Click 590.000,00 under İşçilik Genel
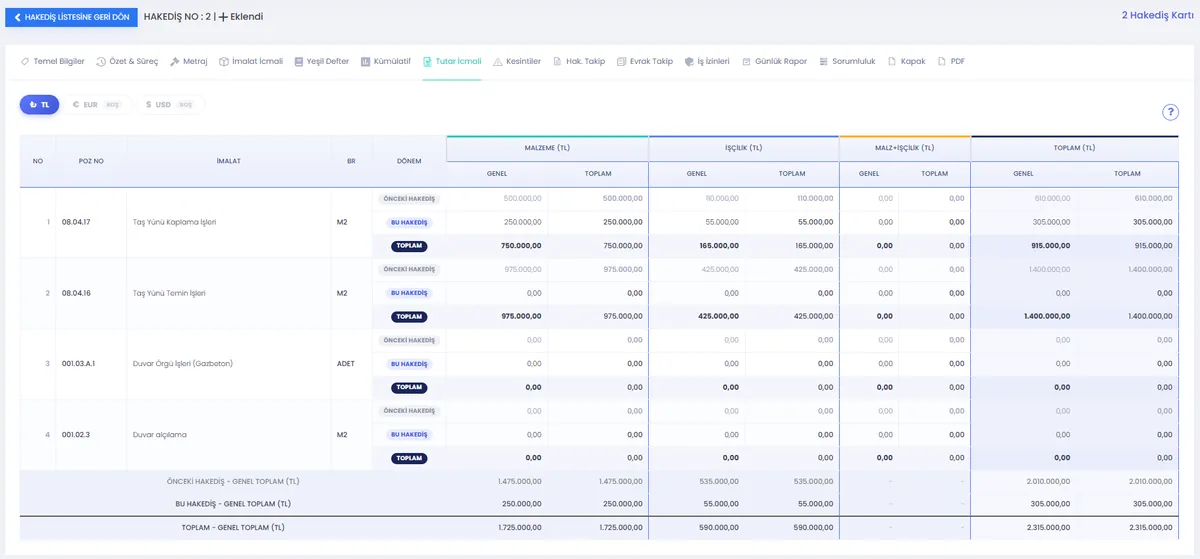 pyautogui.click(x=719, y=528)
